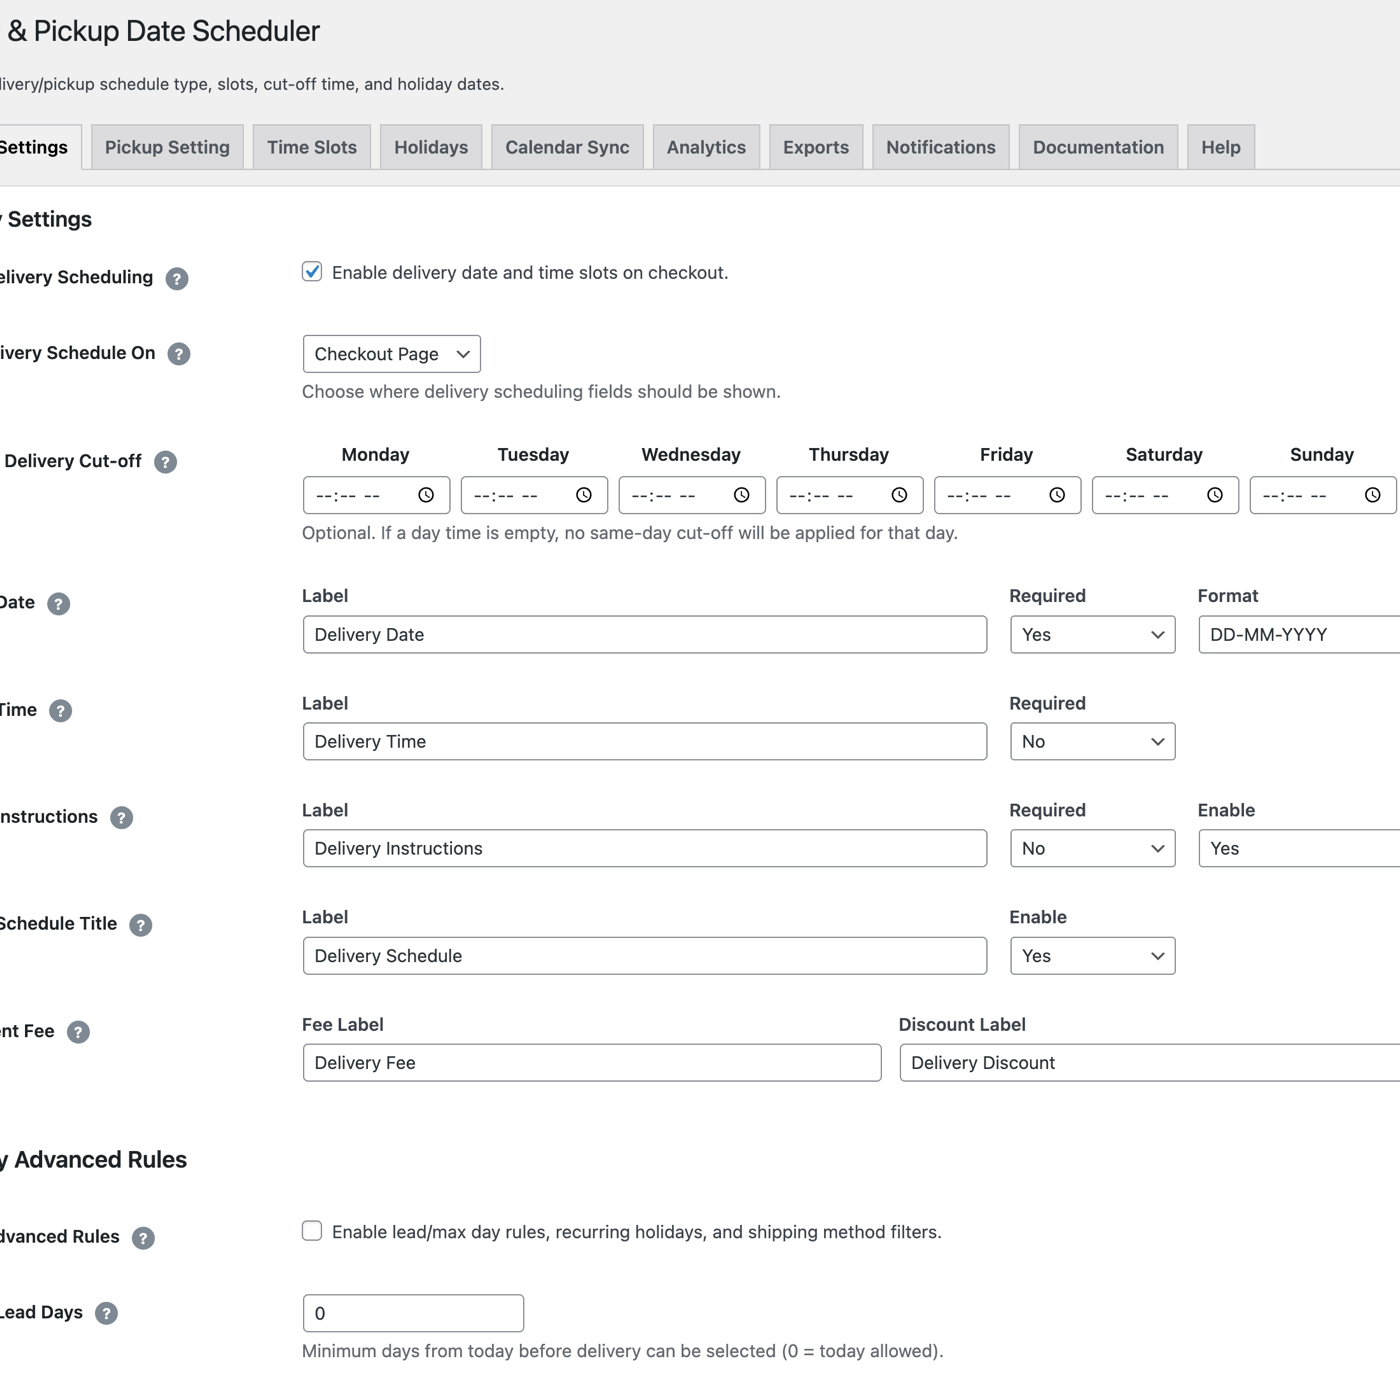
Task: Switch to Calendar Sync tab
Action: coord(567,147)
